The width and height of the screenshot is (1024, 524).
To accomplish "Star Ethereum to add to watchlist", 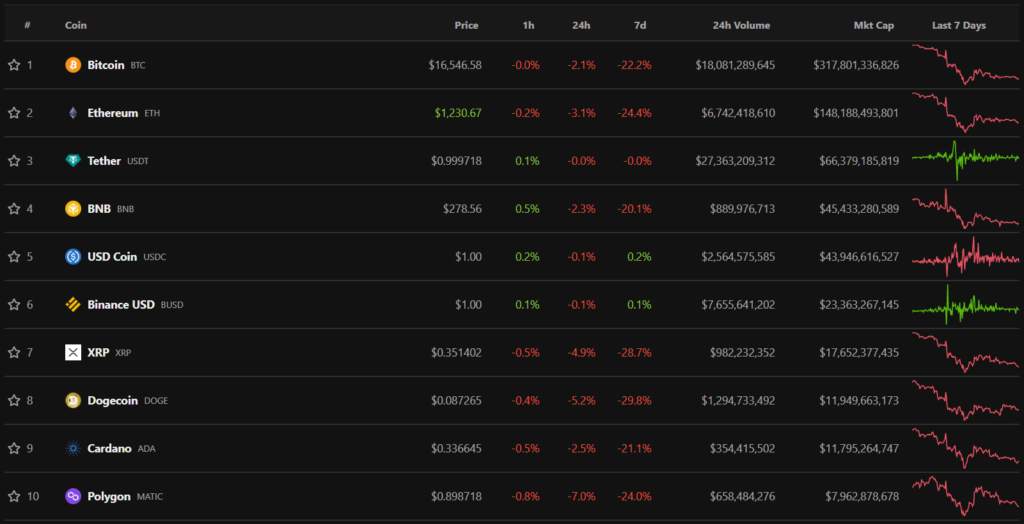I will 14,113.
